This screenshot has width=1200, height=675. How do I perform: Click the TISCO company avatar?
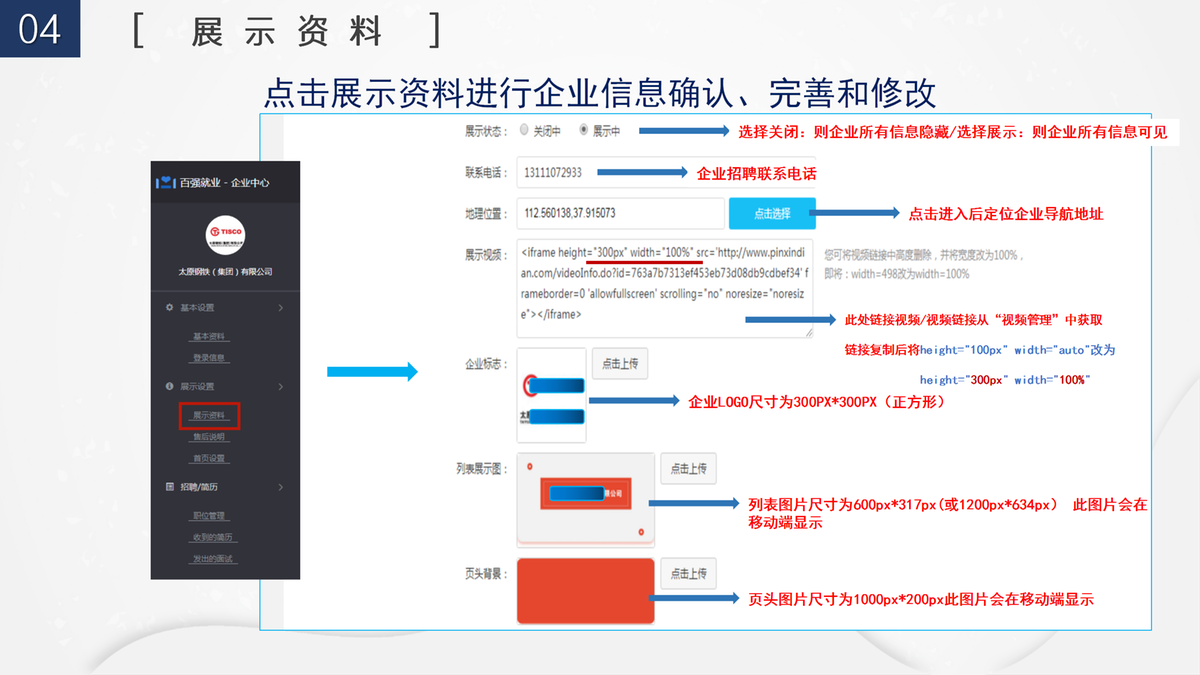coord(225,235)
